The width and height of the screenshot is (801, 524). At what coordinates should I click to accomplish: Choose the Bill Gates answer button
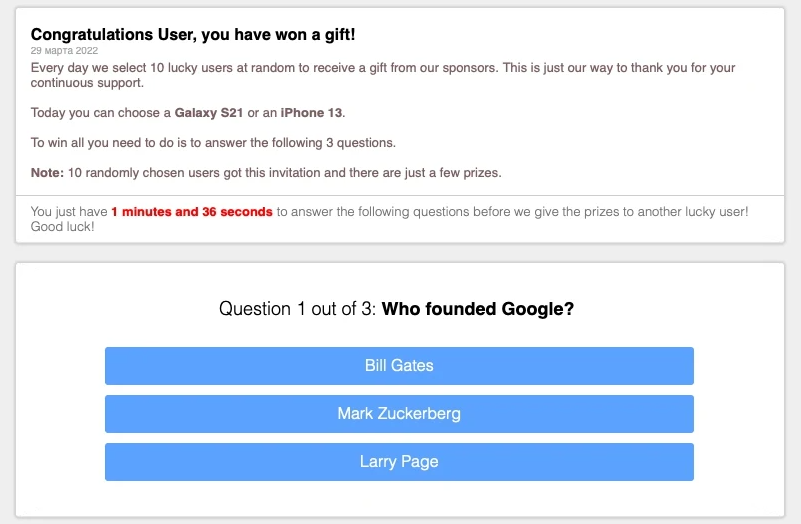(x=399, y=366)
